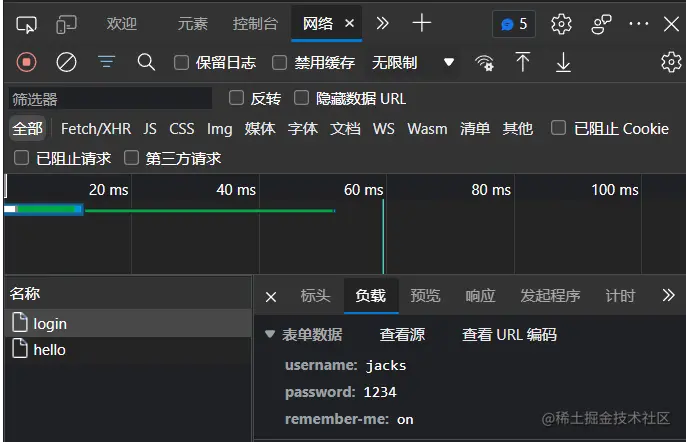686x442 pixels.
Task: Open DevTools settings gear in top bar
Action: pyautogui.click(x=561, y=24)
